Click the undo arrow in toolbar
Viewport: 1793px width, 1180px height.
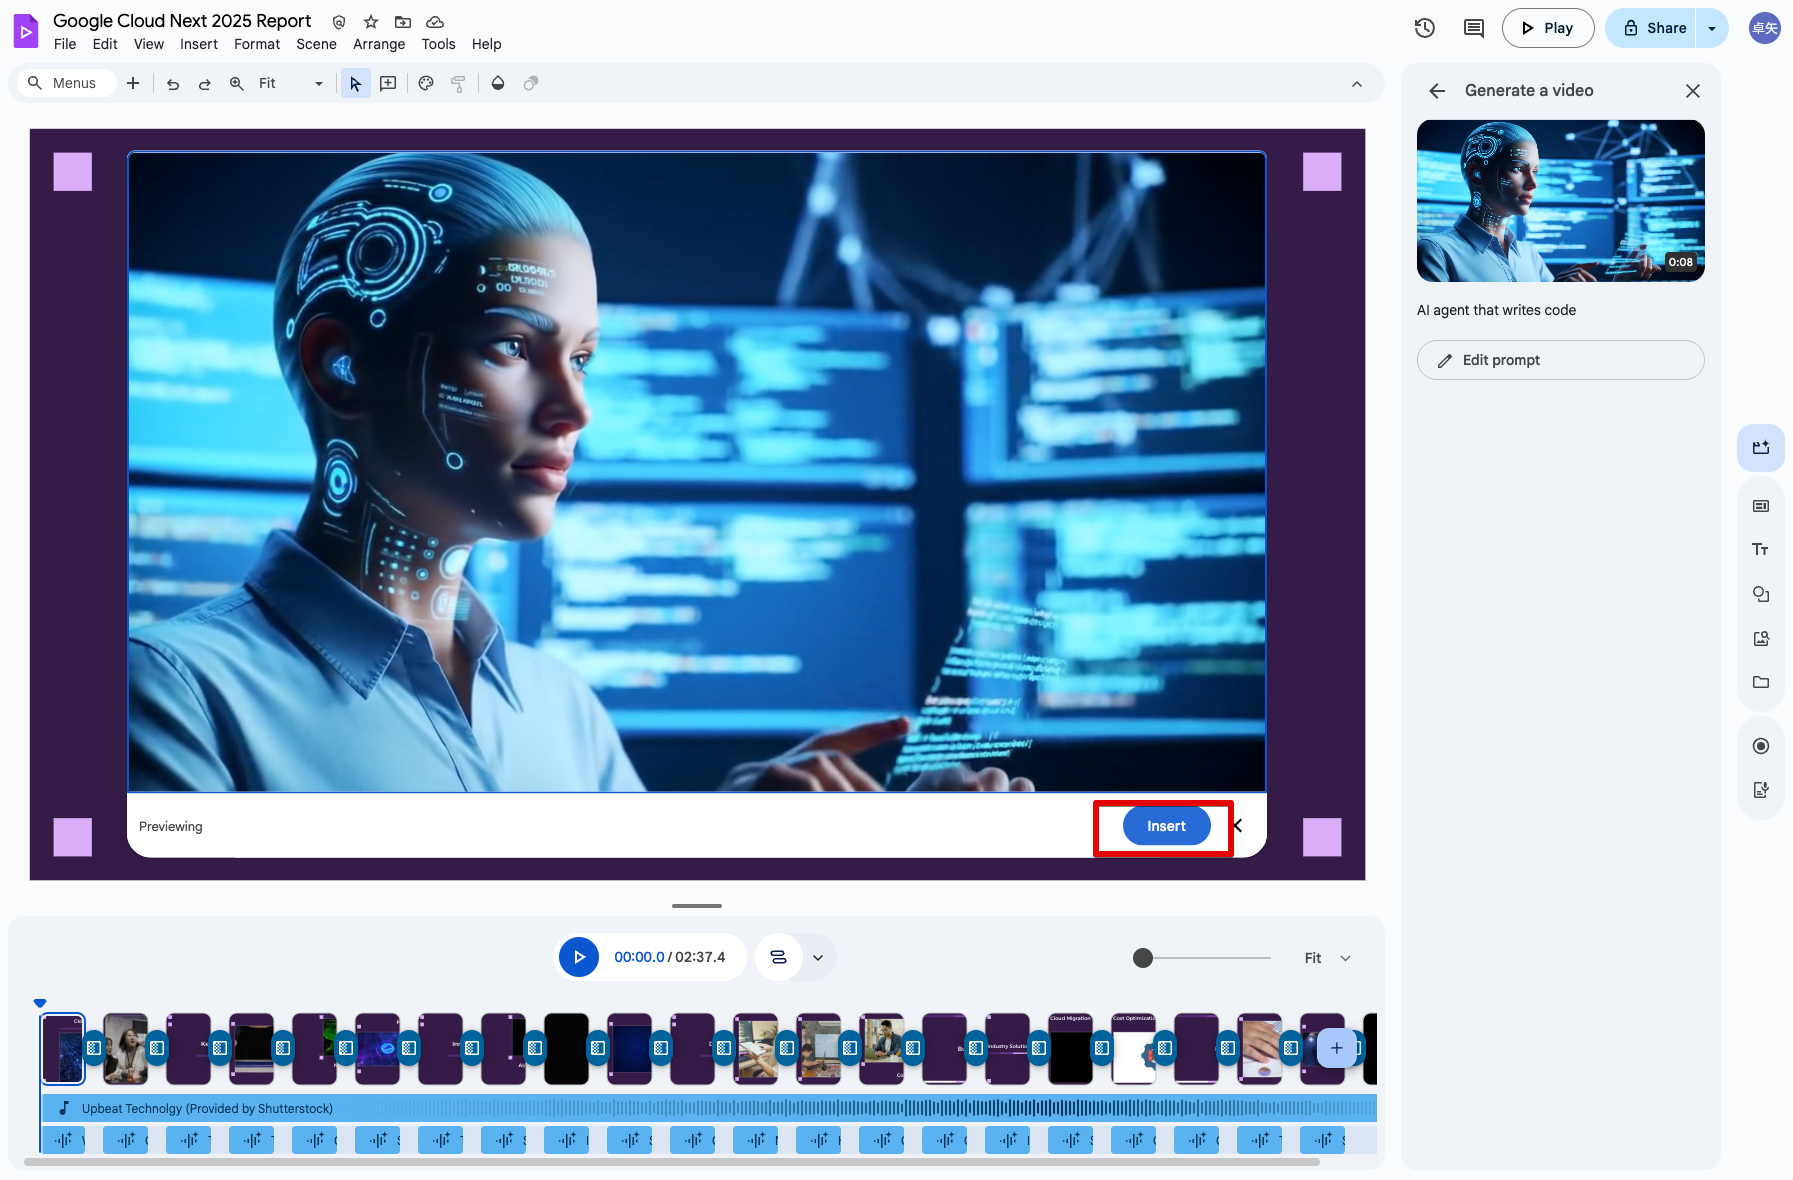point(173,84)
